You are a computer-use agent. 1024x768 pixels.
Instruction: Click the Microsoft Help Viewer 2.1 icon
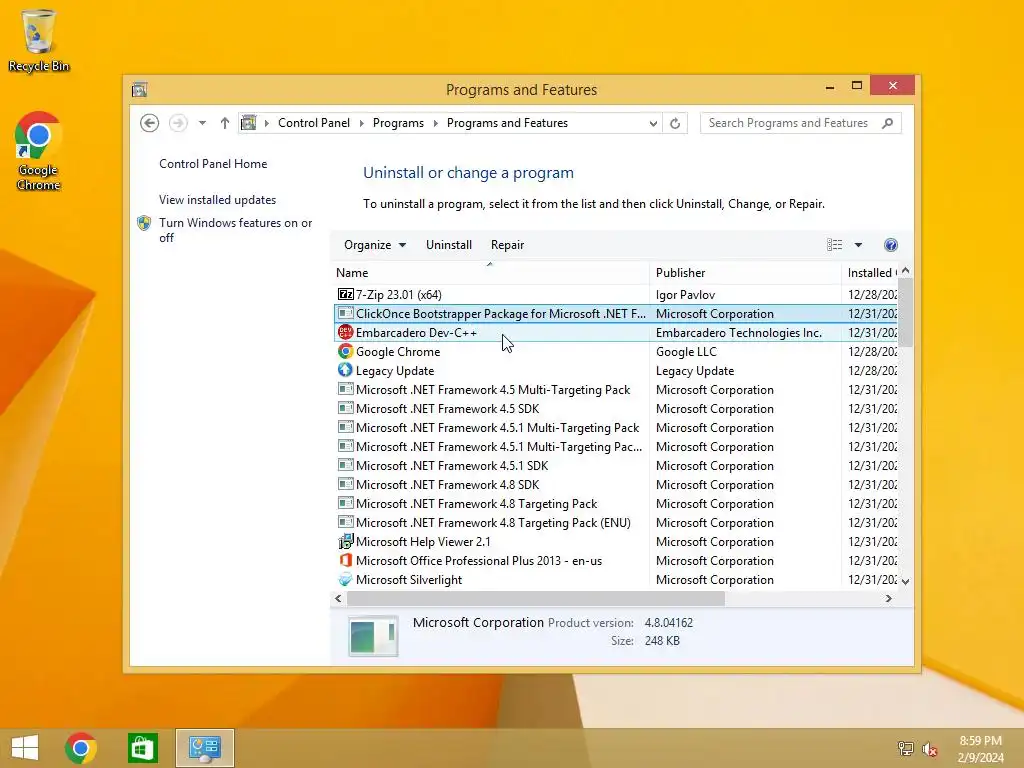click(345, 541)
